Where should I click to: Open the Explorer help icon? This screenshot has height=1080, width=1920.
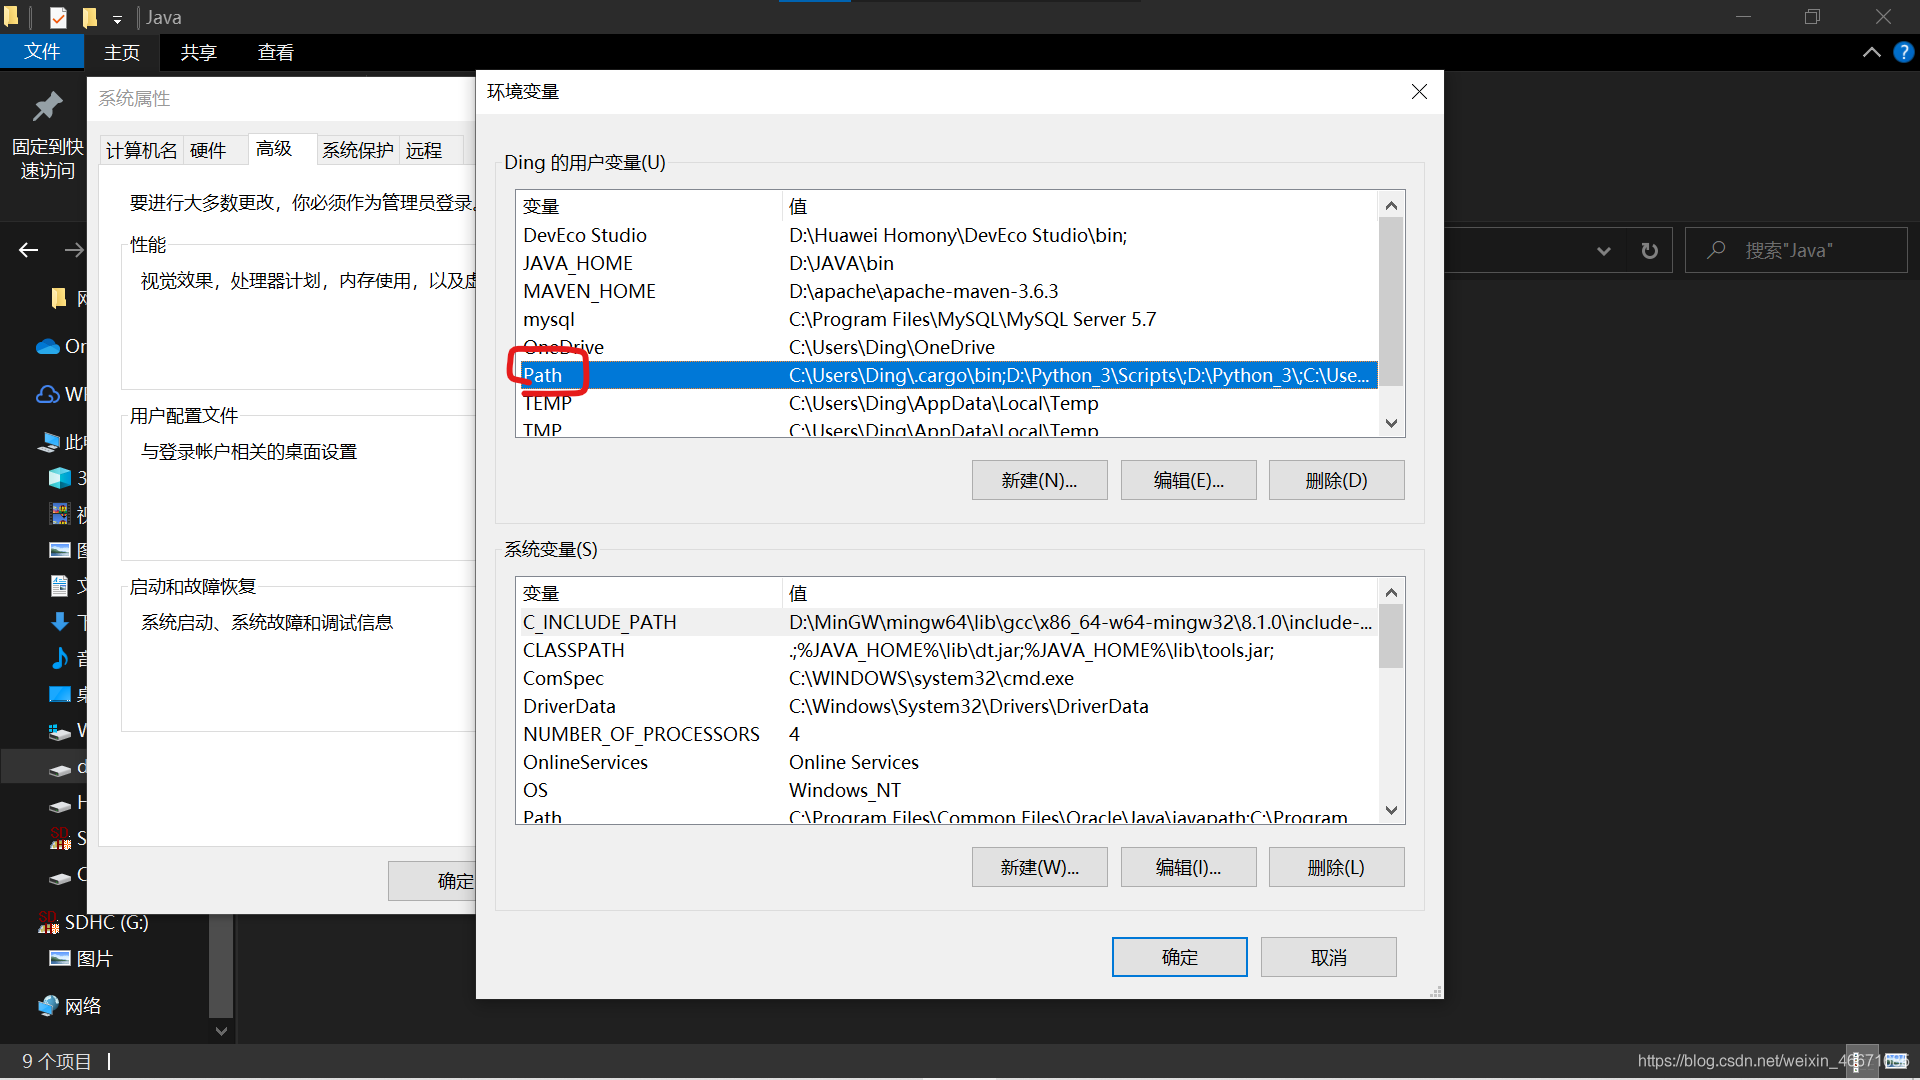click(x=1903, y=52)
